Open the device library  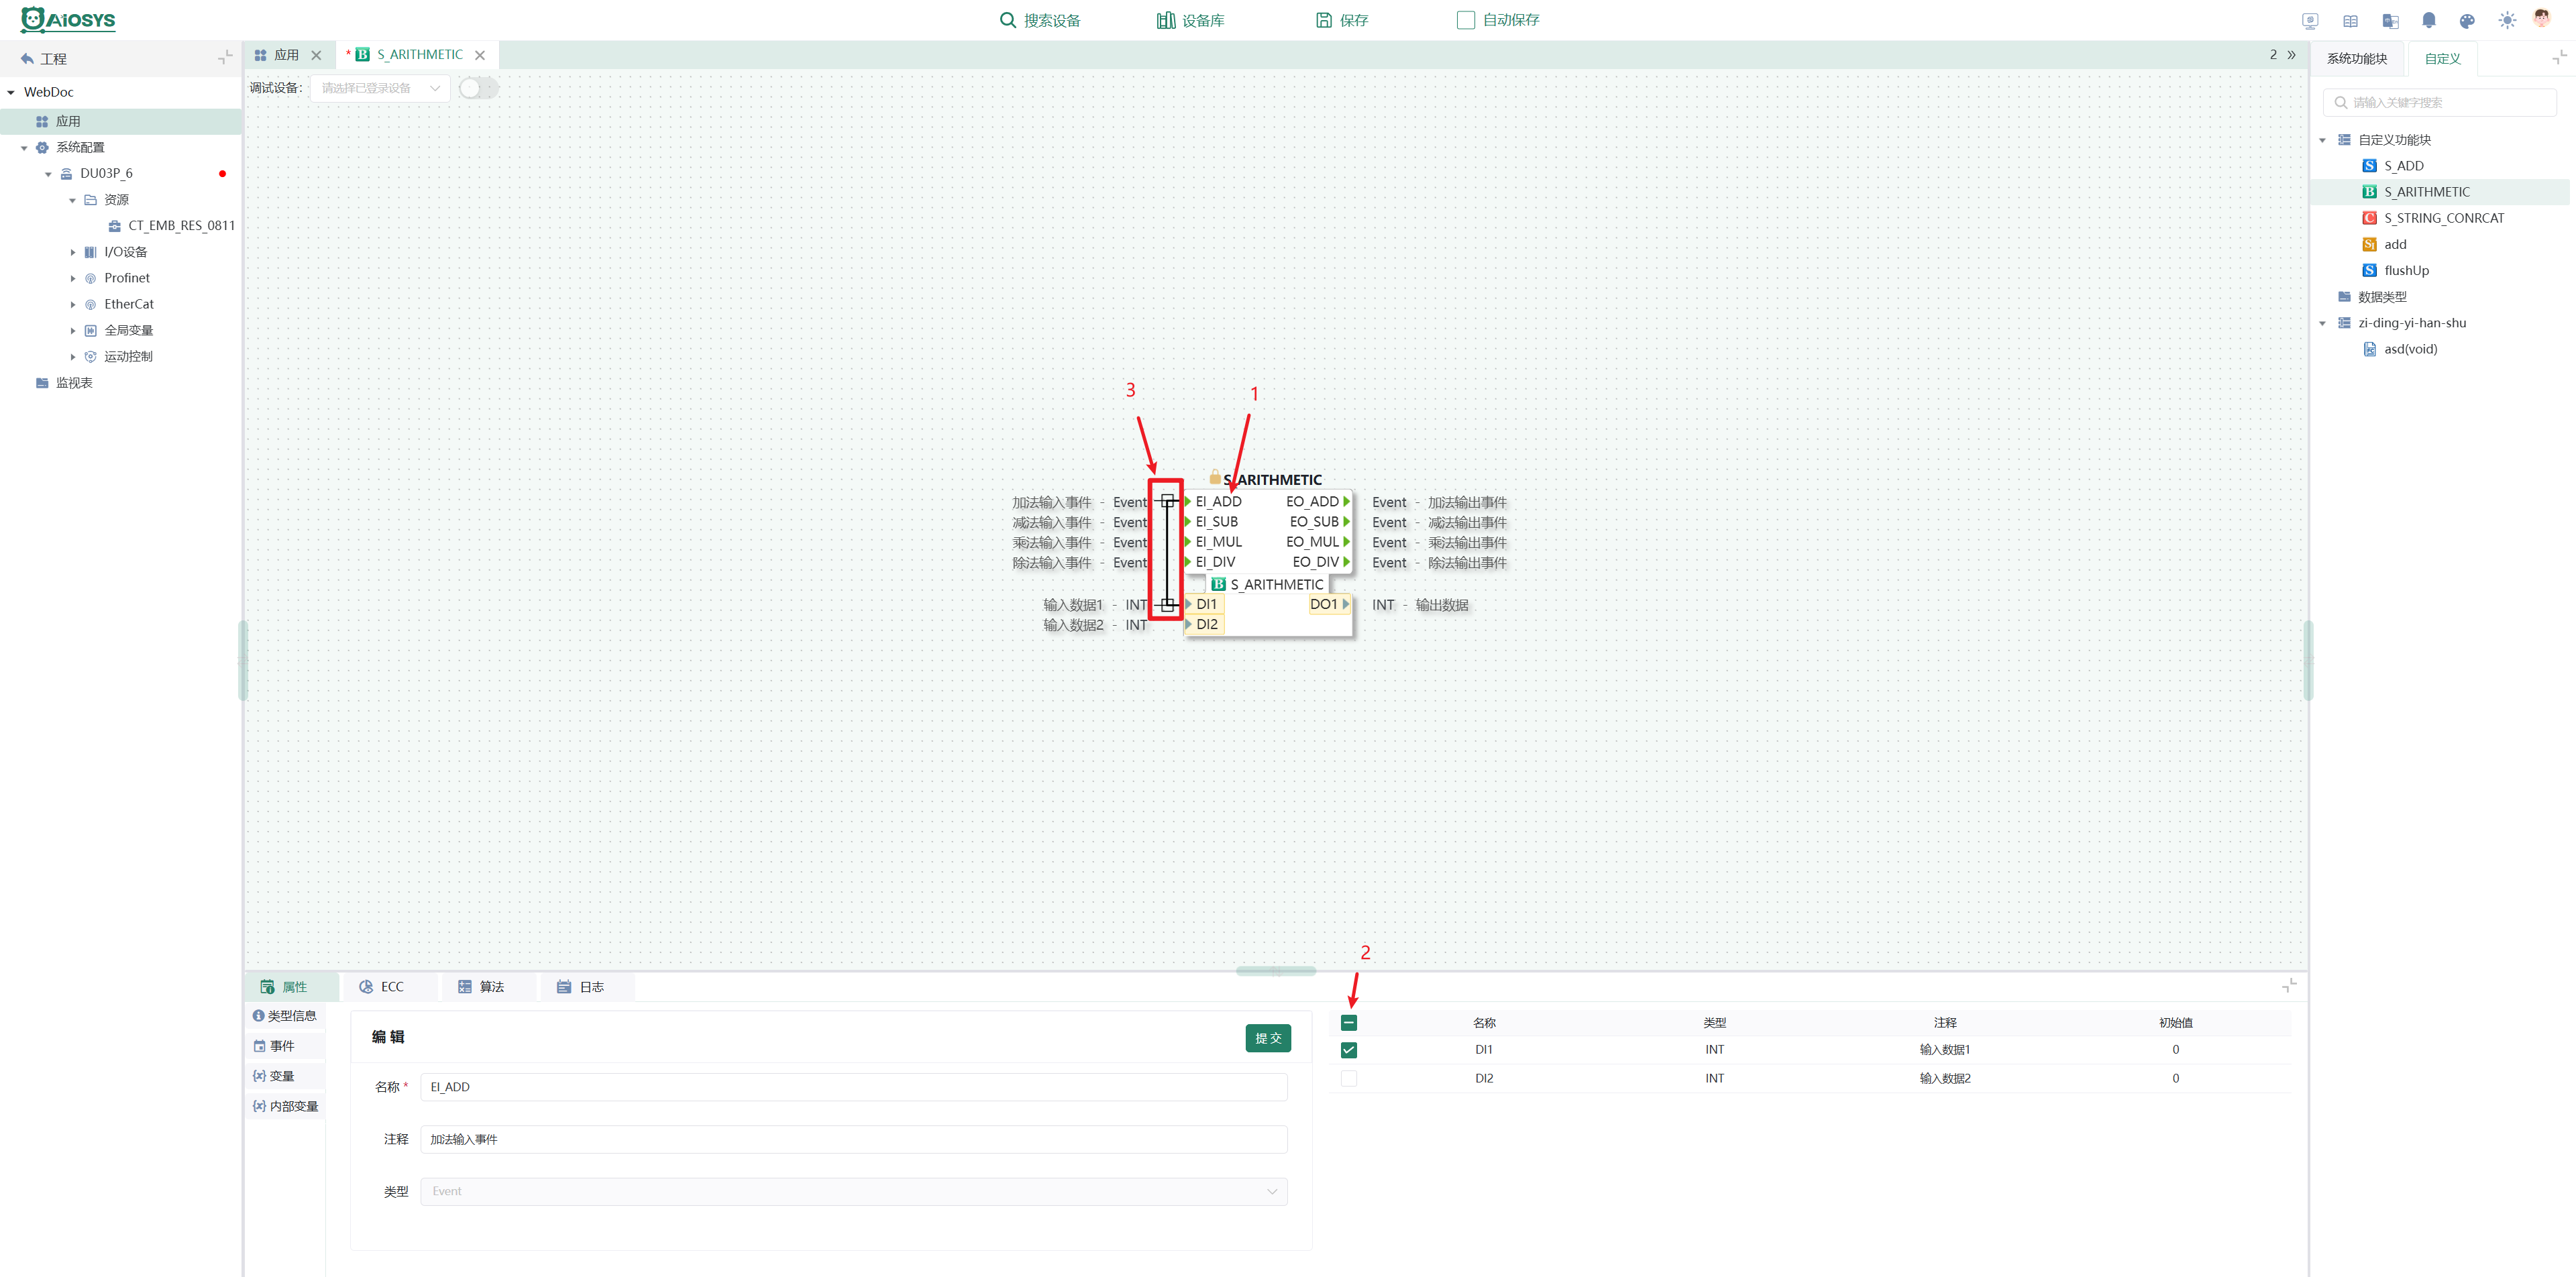[x=1190, y=20]
